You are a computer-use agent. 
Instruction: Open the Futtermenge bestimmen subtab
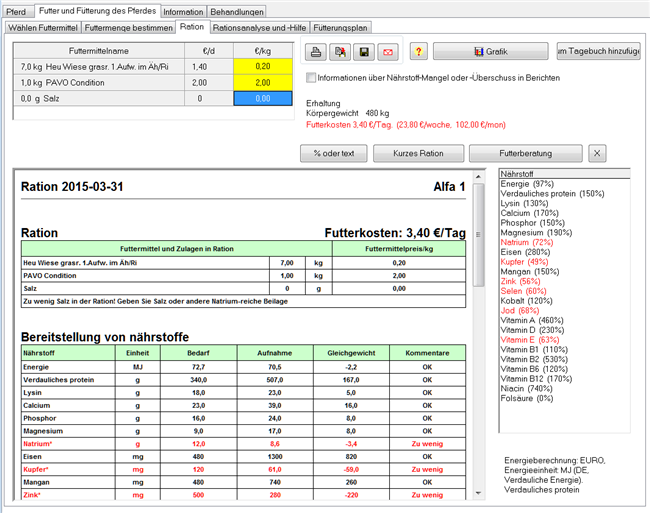pos(129,28)
